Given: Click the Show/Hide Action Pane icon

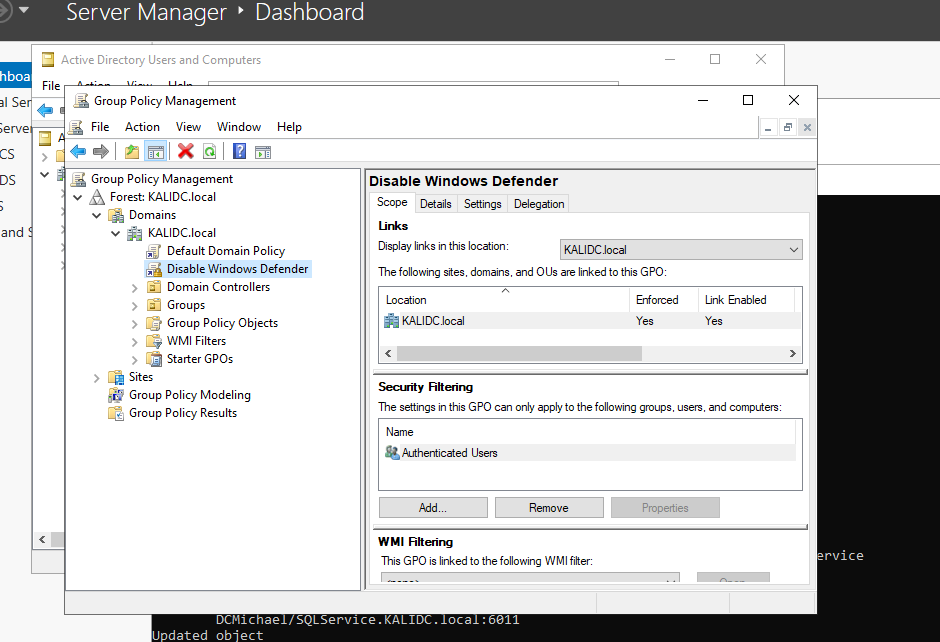Looking at the screenshot, I should [263, 152].
